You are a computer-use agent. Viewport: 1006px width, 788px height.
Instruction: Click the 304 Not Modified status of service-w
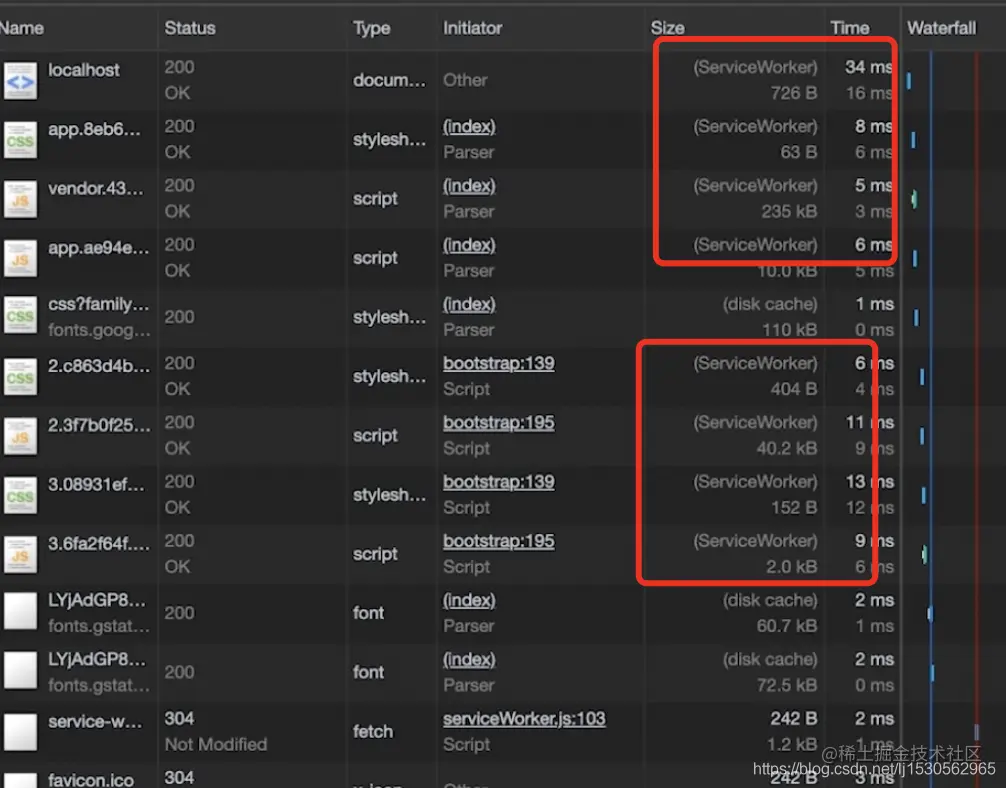pyautogui.click(x=216, y=732)
